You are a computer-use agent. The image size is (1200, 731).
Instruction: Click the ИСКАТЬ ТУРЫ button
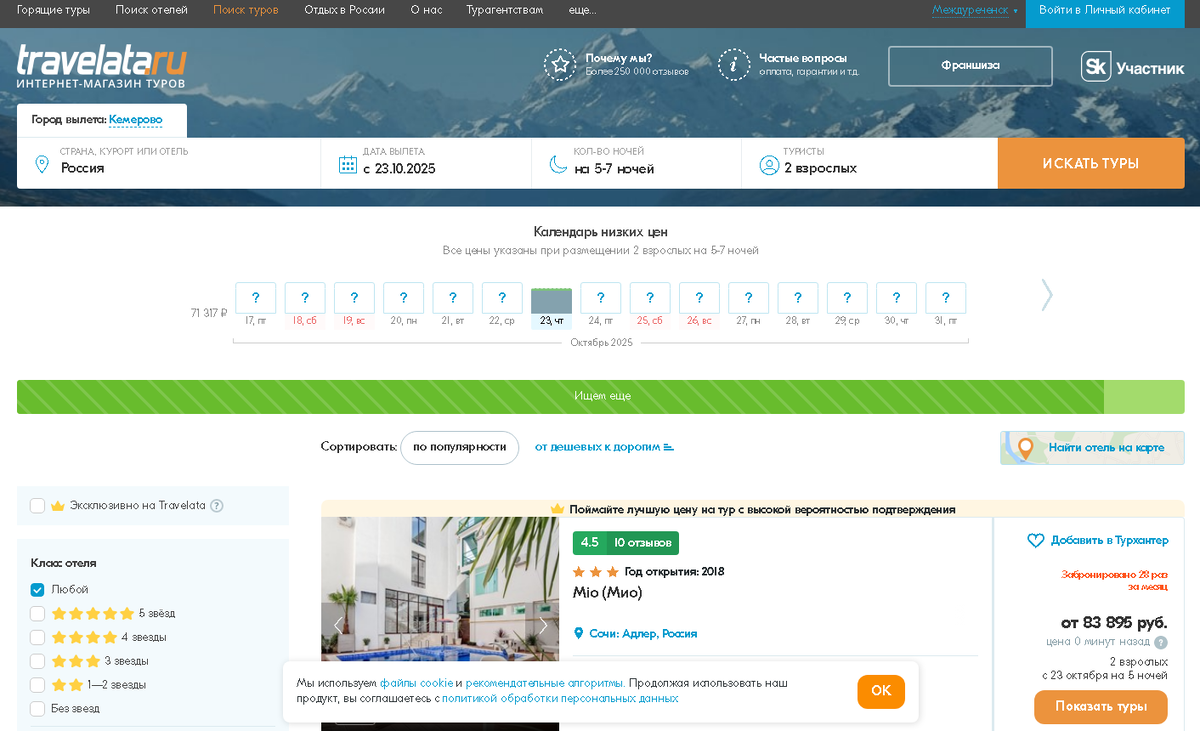pos(1091,163)
